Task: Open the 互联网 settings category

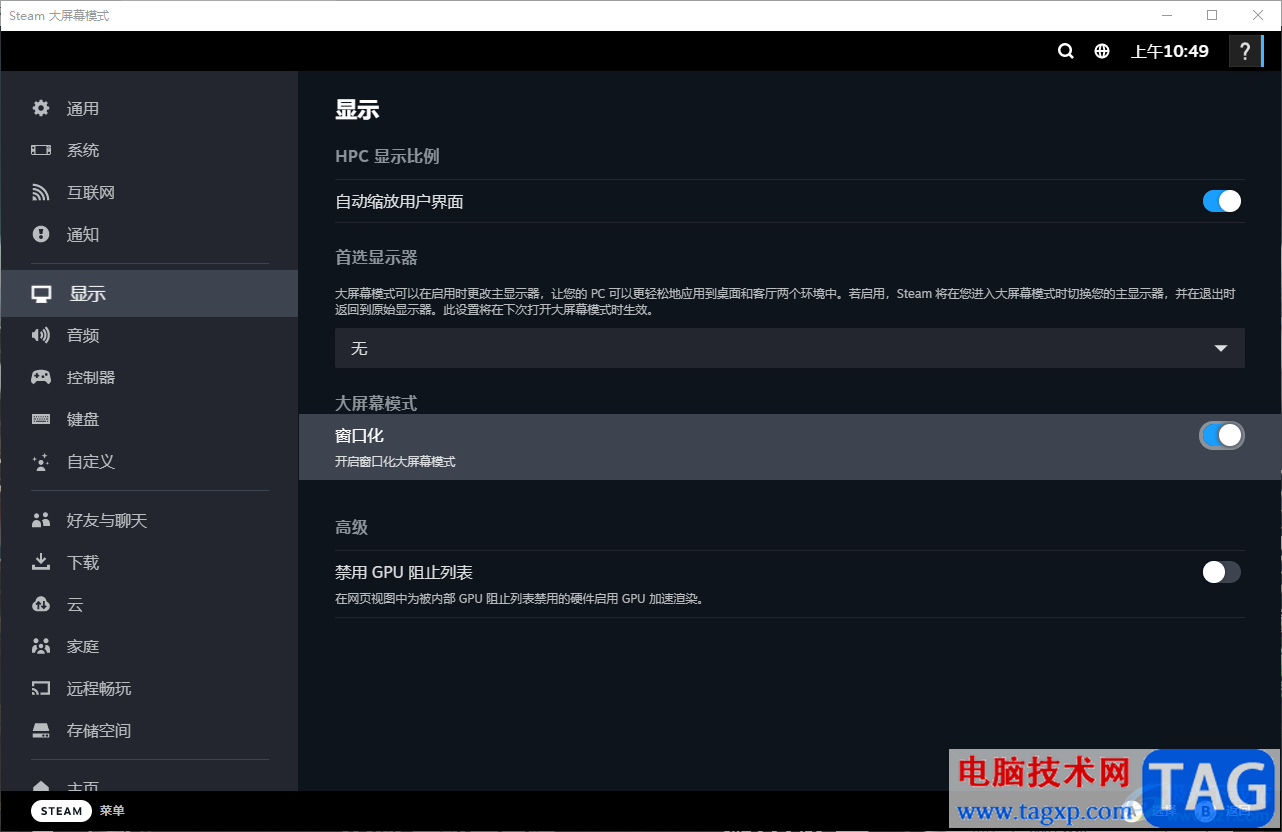Action: 149,192
